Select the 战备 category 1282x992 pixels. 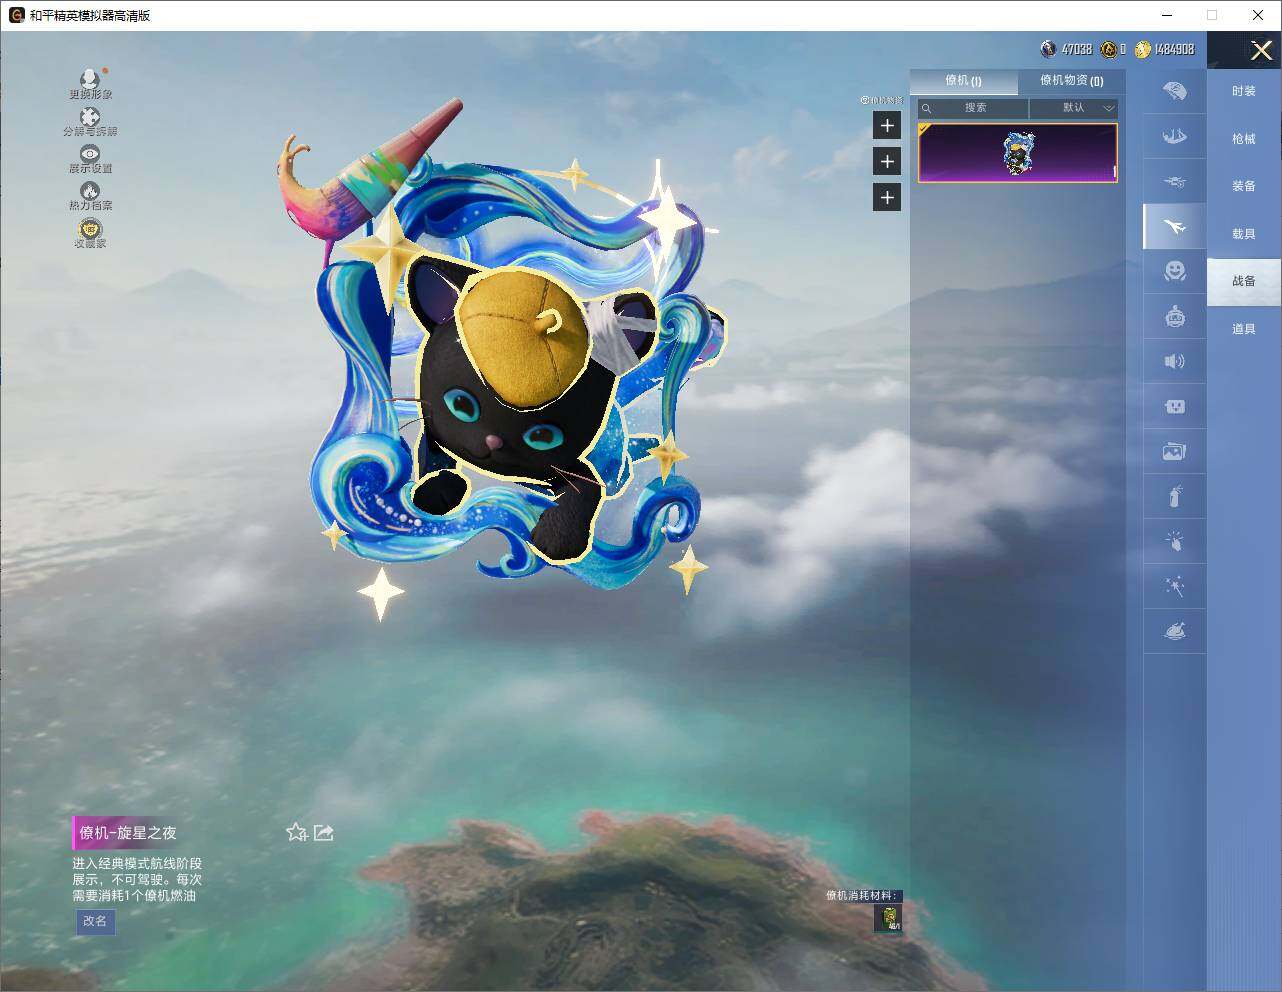click(x=1244, y=281)
